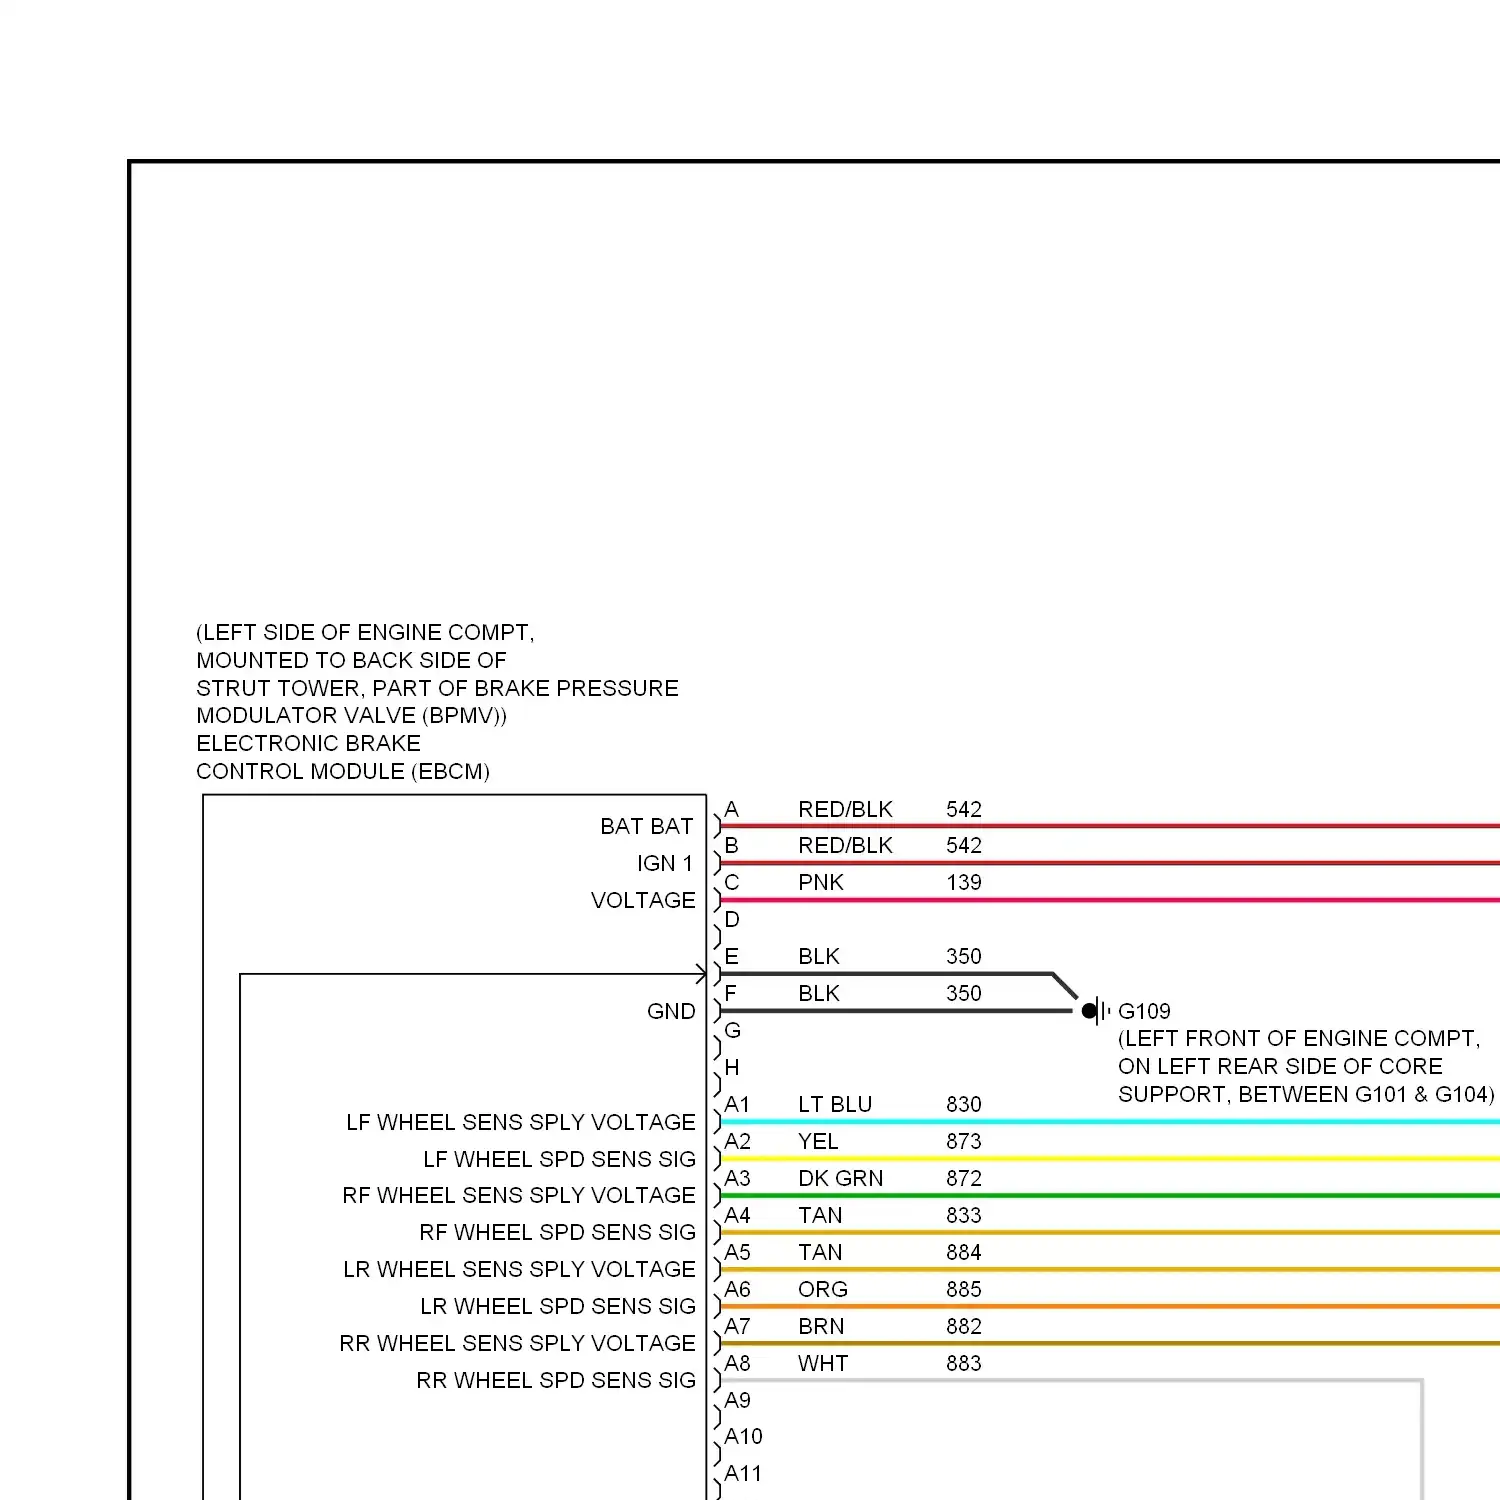Click the 872 circuit number
This screenshot has height=1500, width=1500.
coord(964,1178)
